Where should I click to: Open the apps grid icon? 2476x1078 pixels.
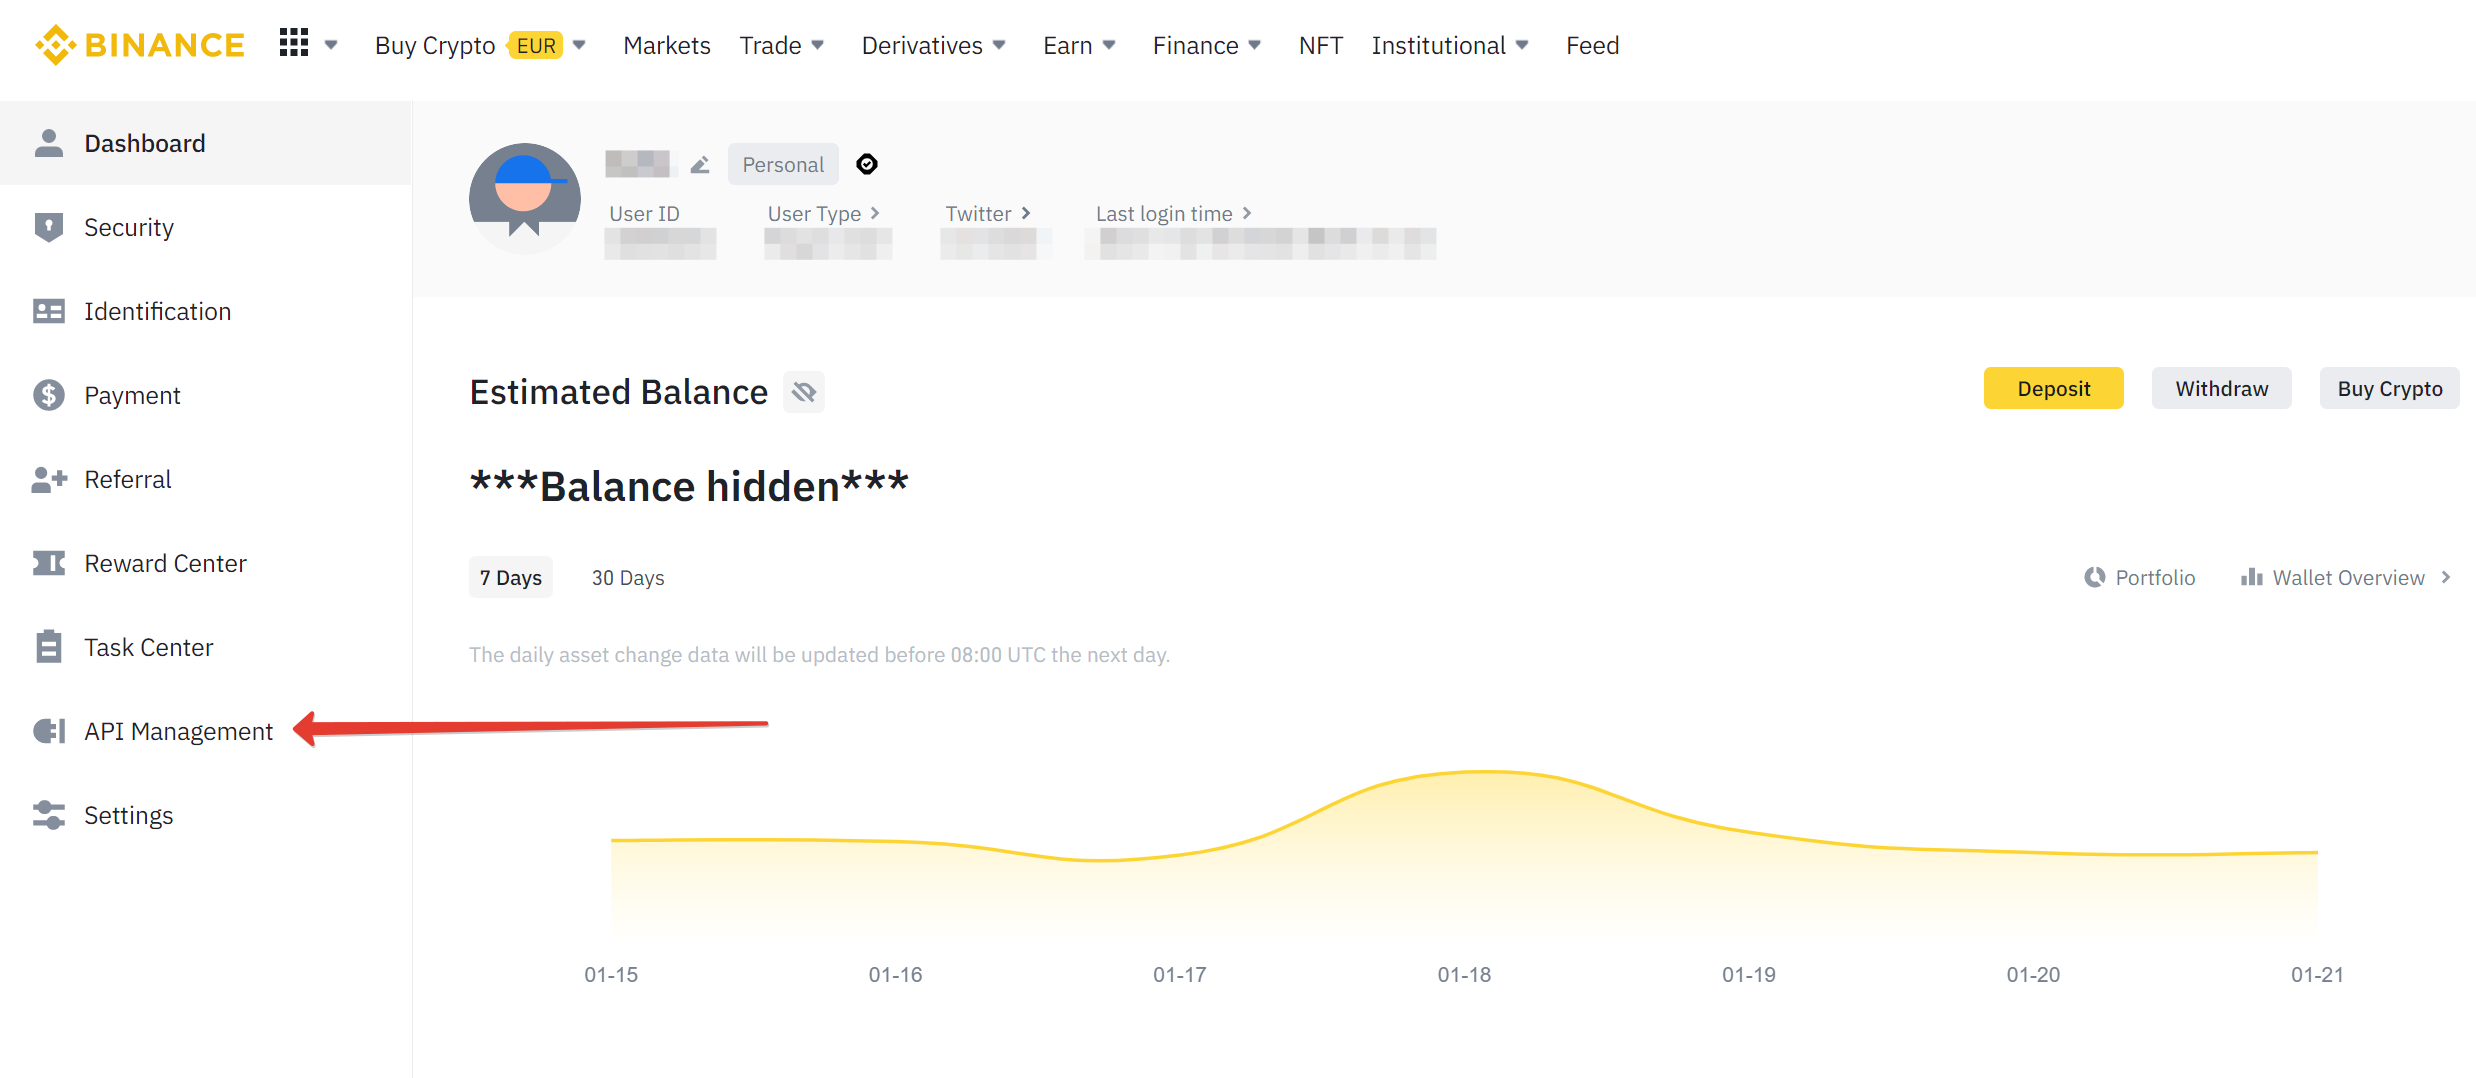tap(294, 43)
